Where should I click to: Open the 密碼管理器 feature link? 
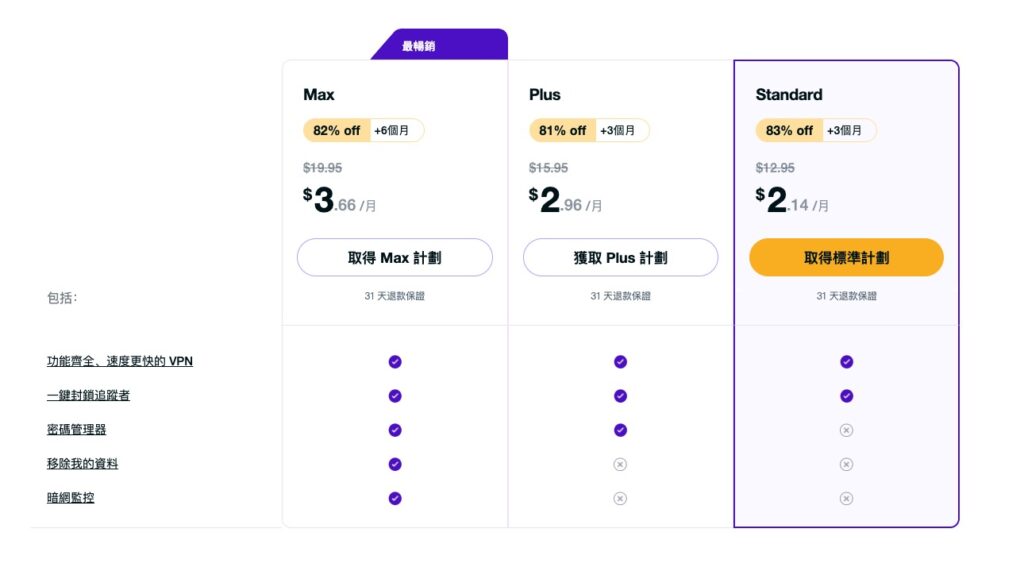(x=76, y=429)
